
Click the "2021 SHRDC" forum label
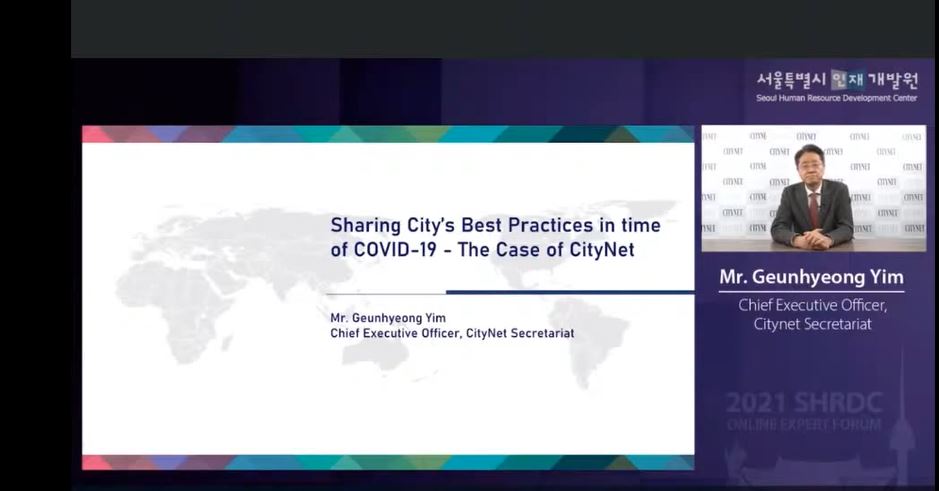[804, 403]
